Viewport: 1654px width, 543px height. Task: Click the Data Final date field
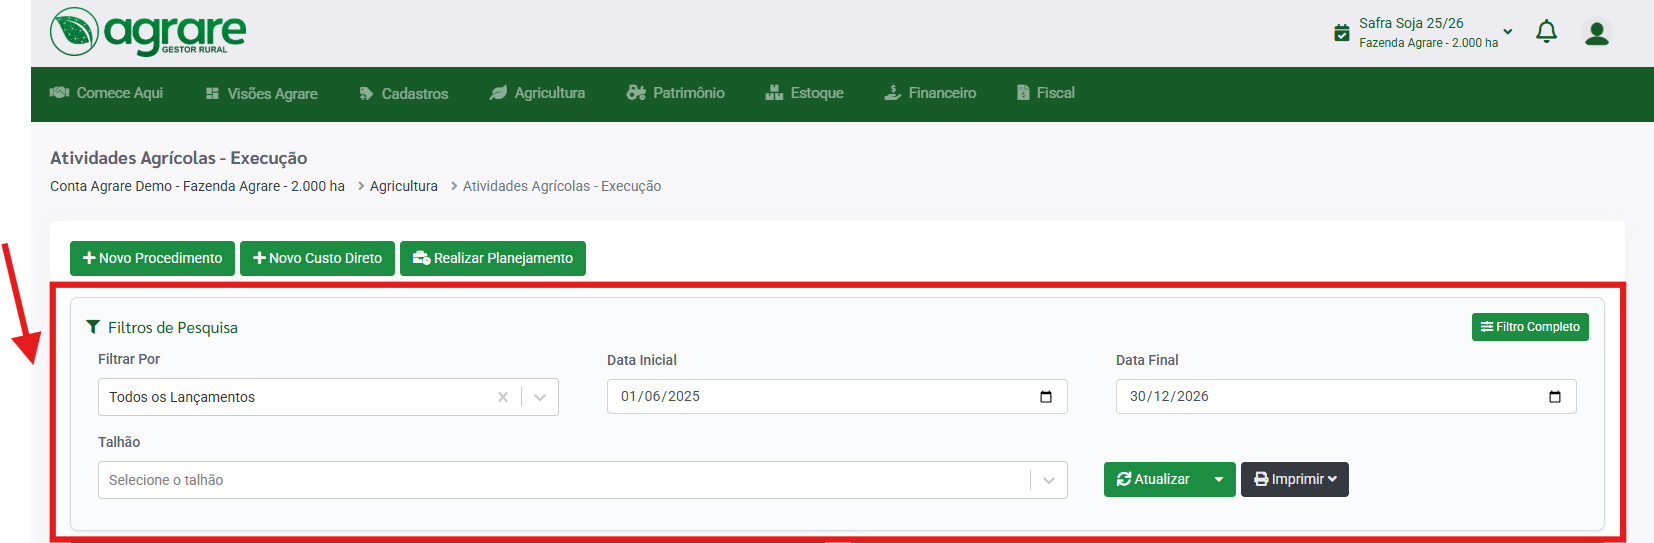pos(1346,396)
